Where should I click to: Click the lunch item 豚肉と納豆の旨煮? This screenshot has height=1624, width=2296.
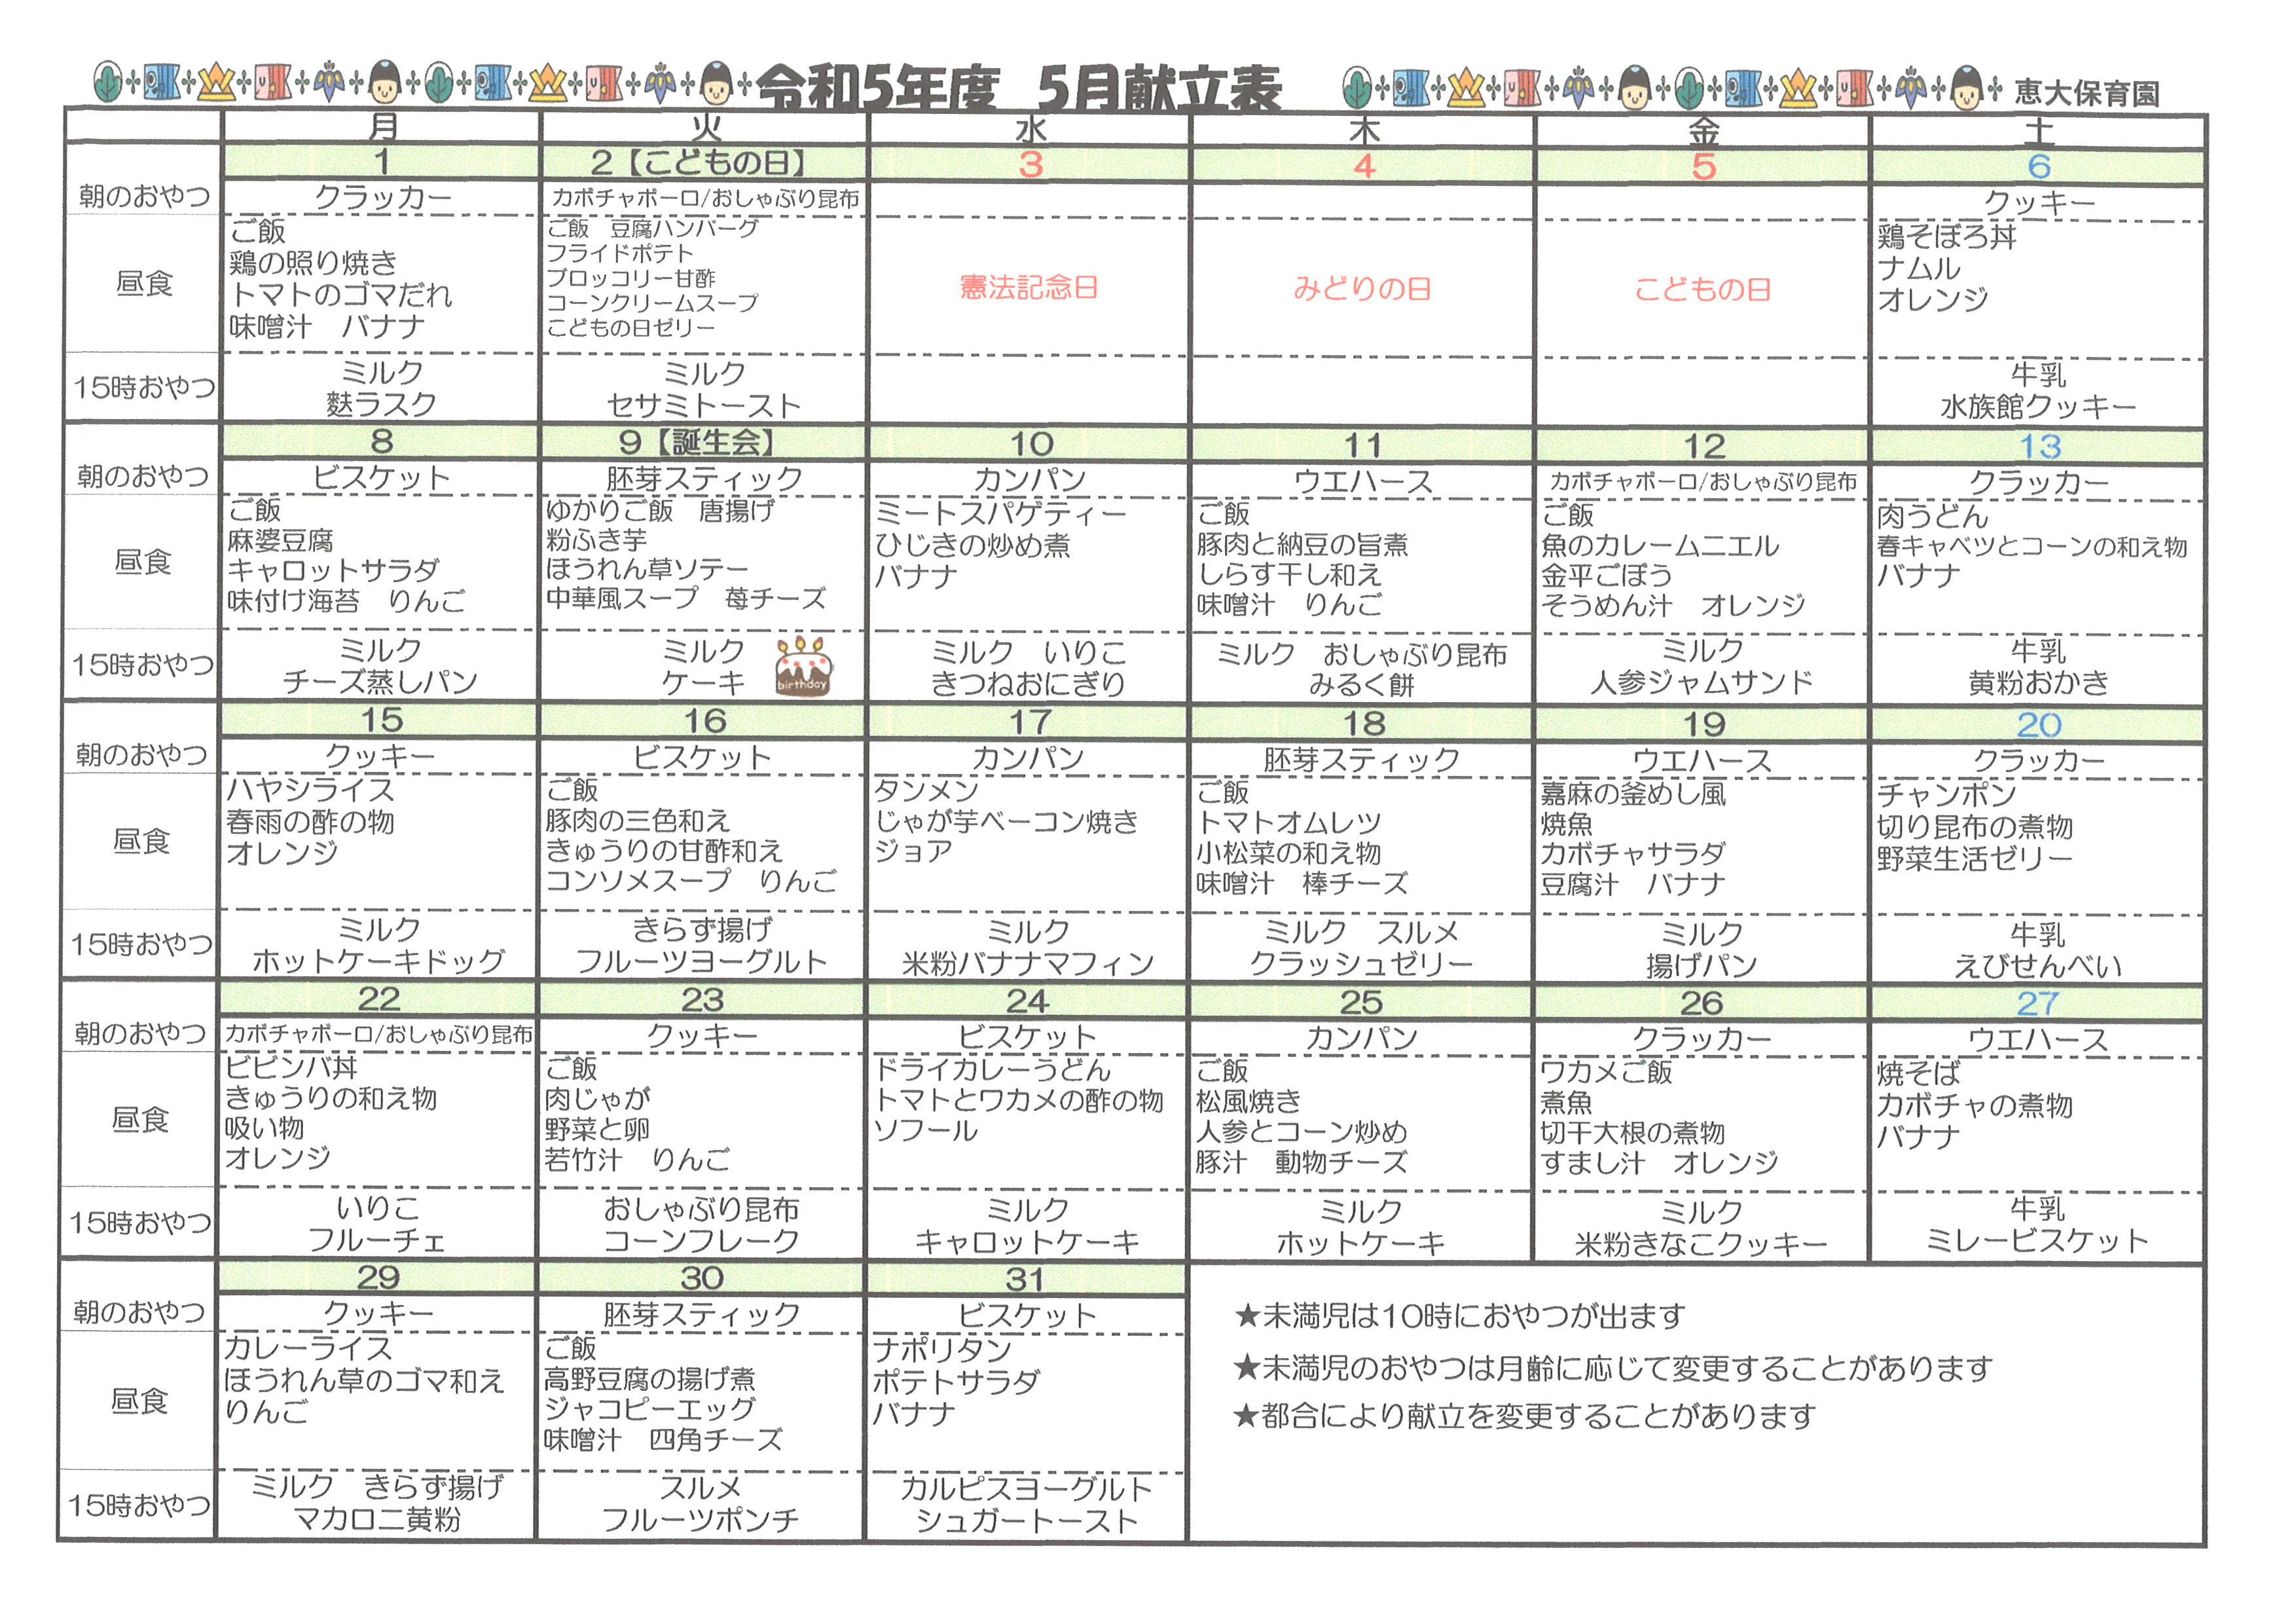(x=1302, y=545)
